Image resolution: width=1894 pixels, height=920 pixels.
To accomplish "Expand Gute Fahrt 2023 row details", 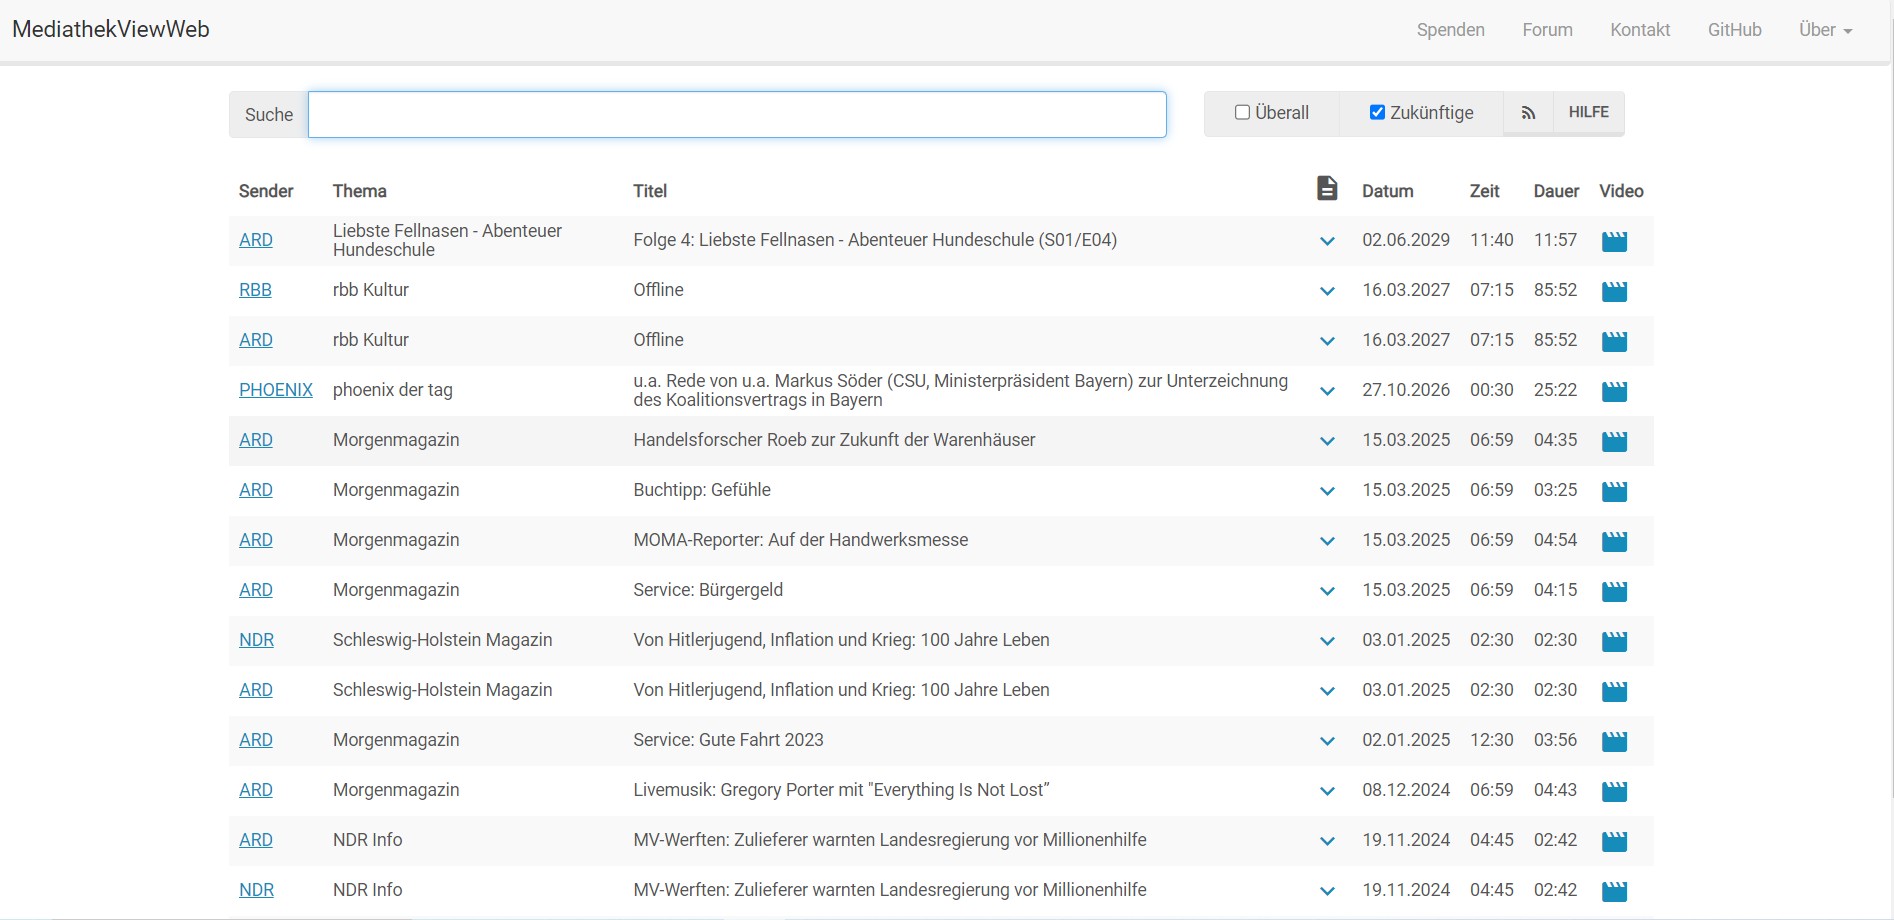I will click(x=1327, y=741).
